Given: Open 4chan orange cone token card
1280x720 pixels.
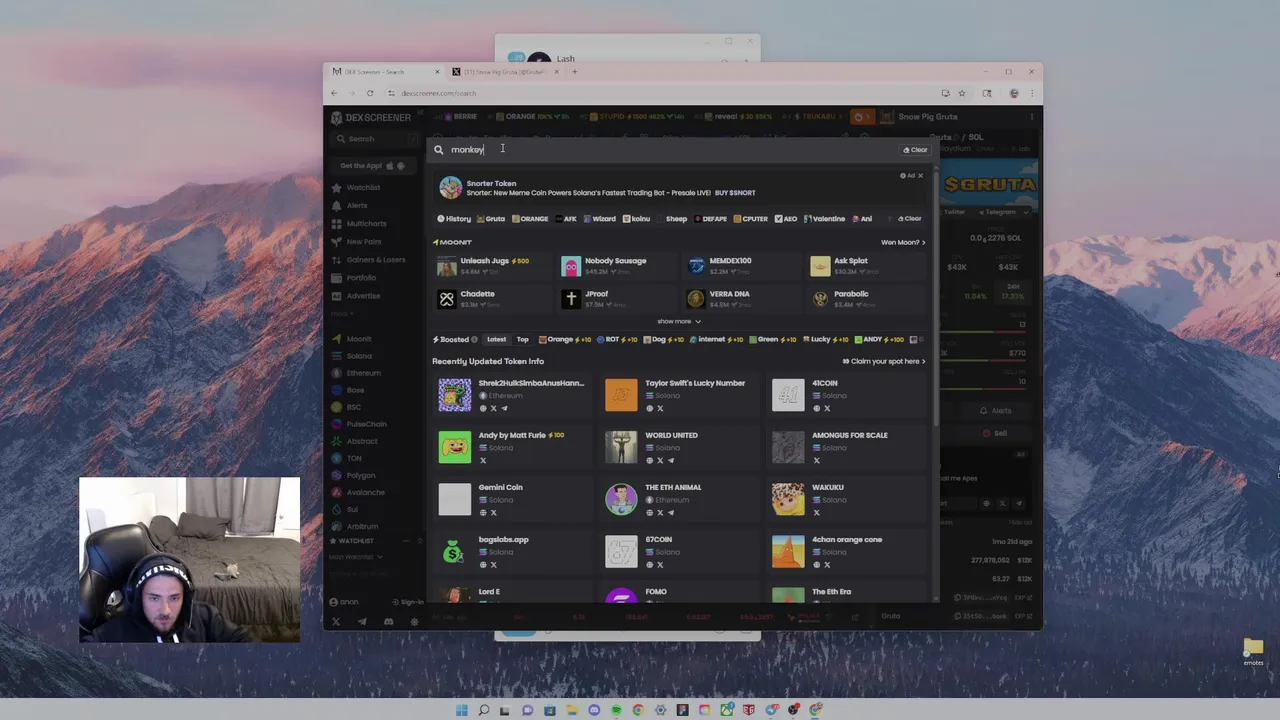Looking at the screenshot, I should tap(847, 551).
